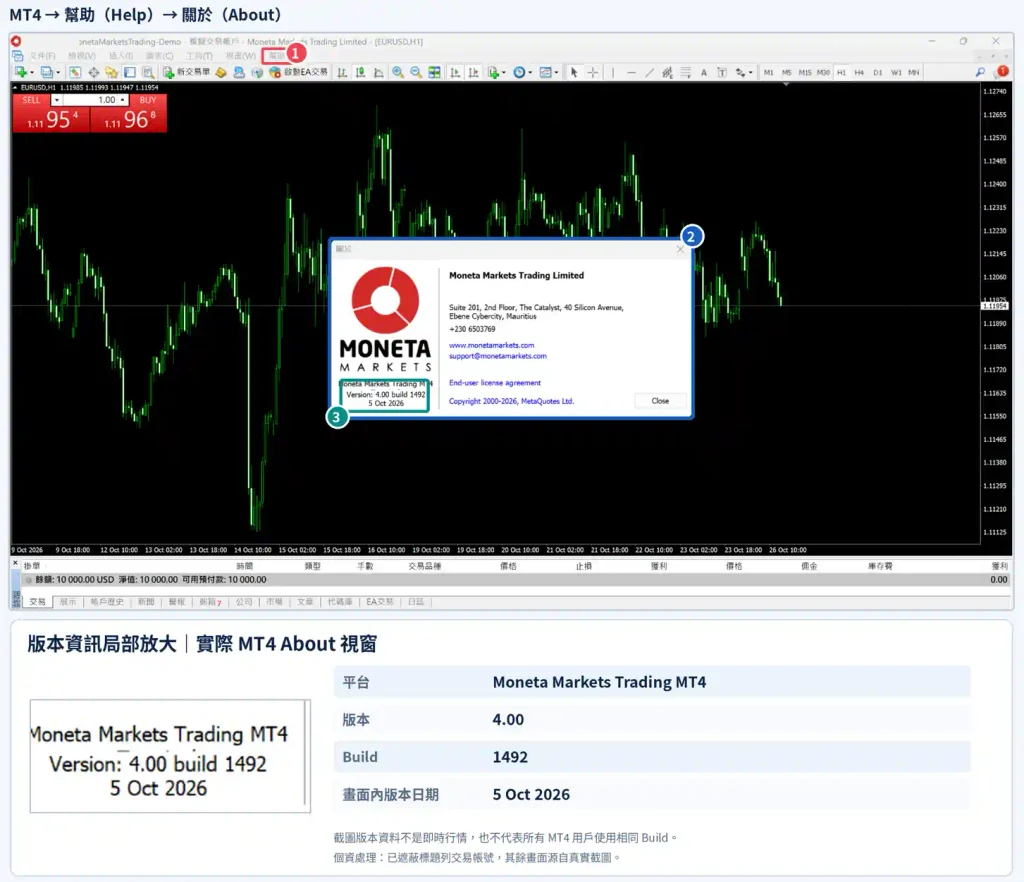1024x882 pixels.
Task: Open the arrows objects dropdown
Action: [x=744, y=72]
